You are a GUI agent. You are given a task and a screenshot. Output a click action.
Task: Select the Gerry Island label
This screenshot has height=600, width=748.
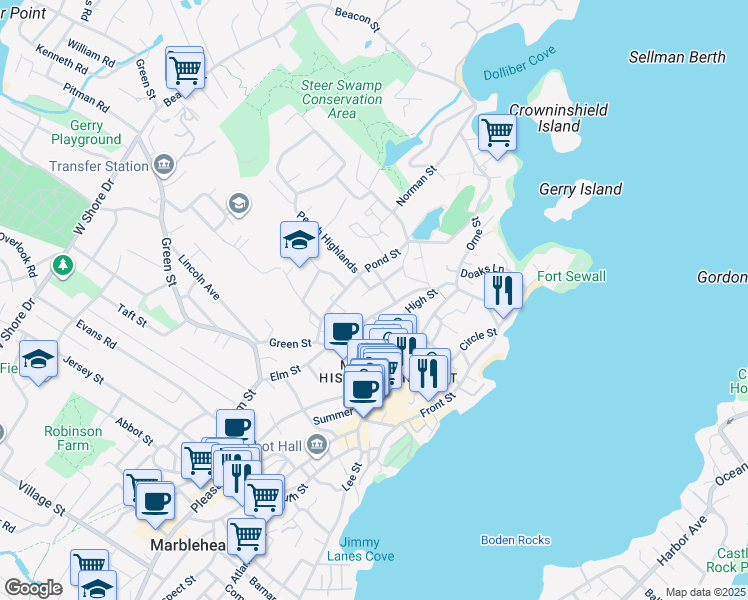(x=580, y=189)
